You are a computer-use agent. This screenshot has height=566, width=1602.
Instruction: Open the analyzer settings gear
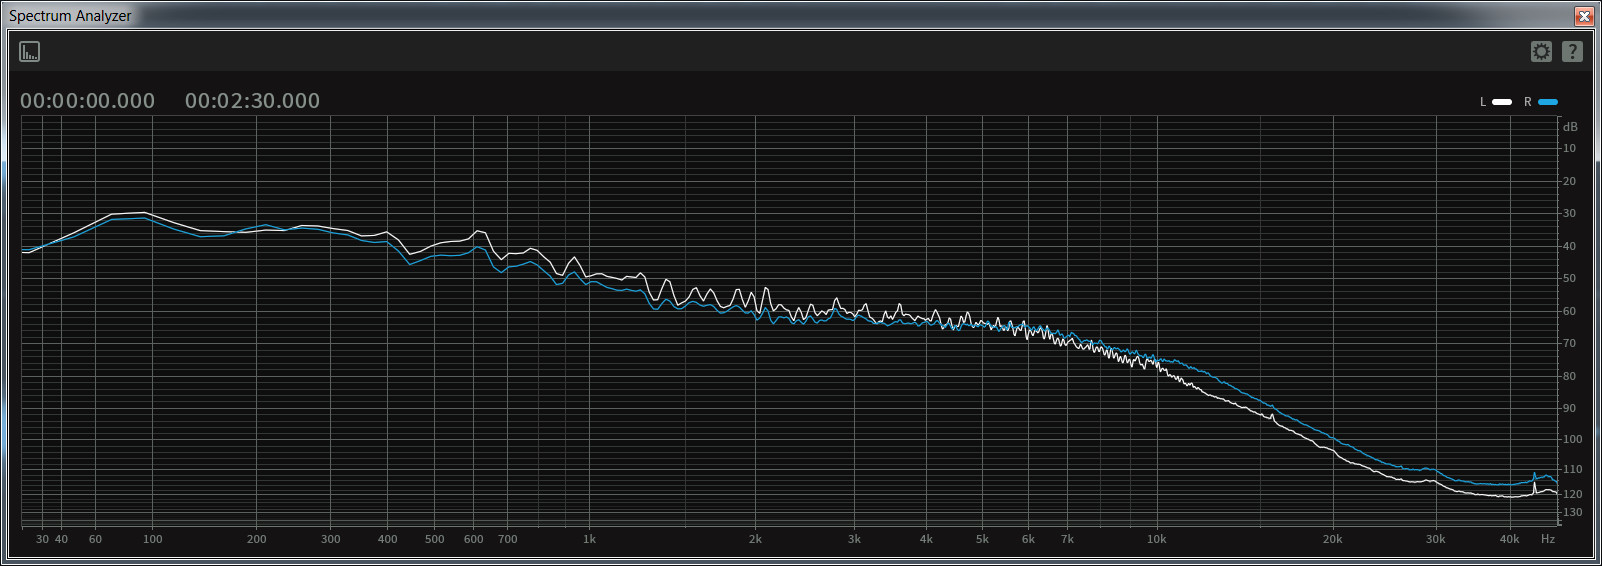(1541, 52)
